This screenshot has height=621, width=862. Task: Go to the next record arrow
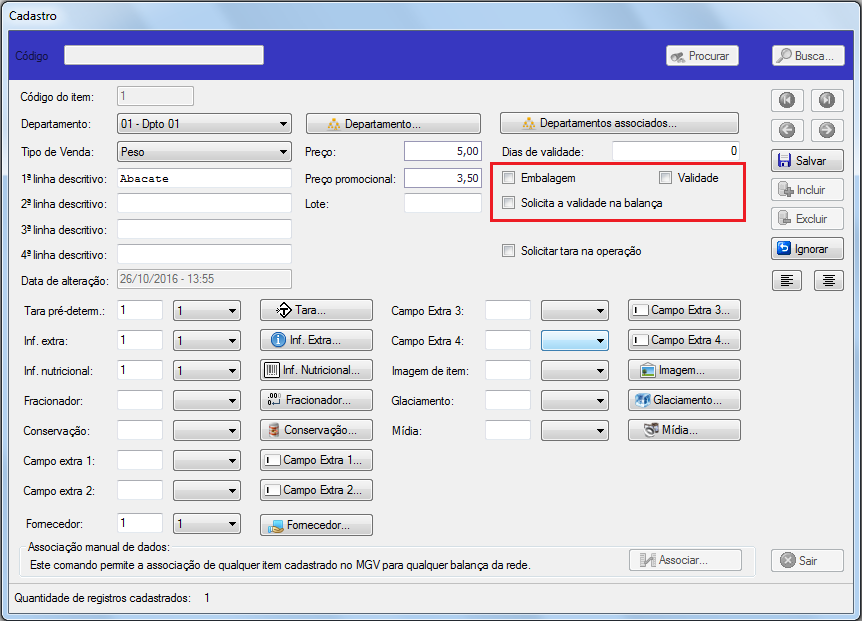pyautogui.click(x=825, y=130)
